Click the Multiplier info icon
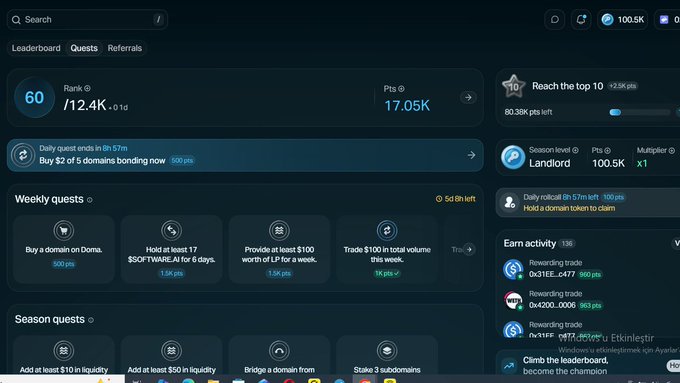 tap(671, 151)
